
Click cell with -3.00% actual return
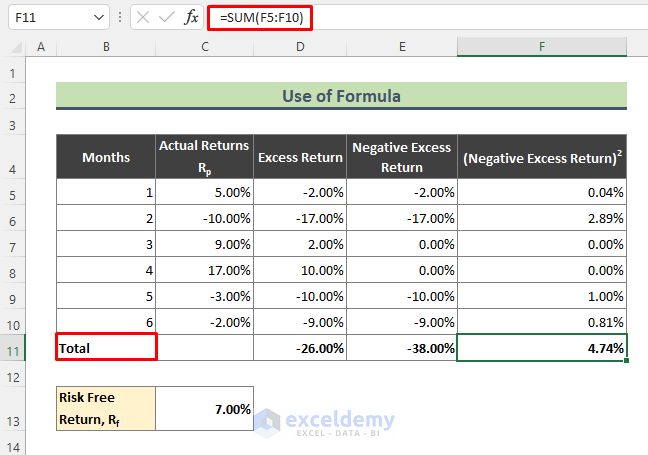point(205,296)
